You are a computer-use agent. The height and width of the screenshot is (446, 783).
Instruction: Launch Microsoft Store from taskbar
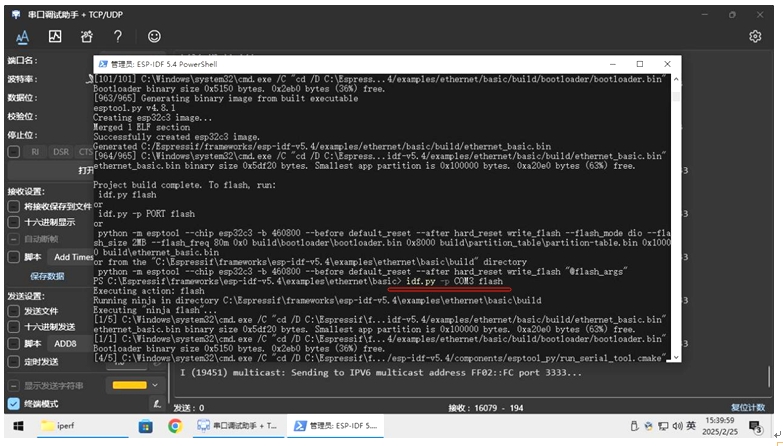coord(145,426)
